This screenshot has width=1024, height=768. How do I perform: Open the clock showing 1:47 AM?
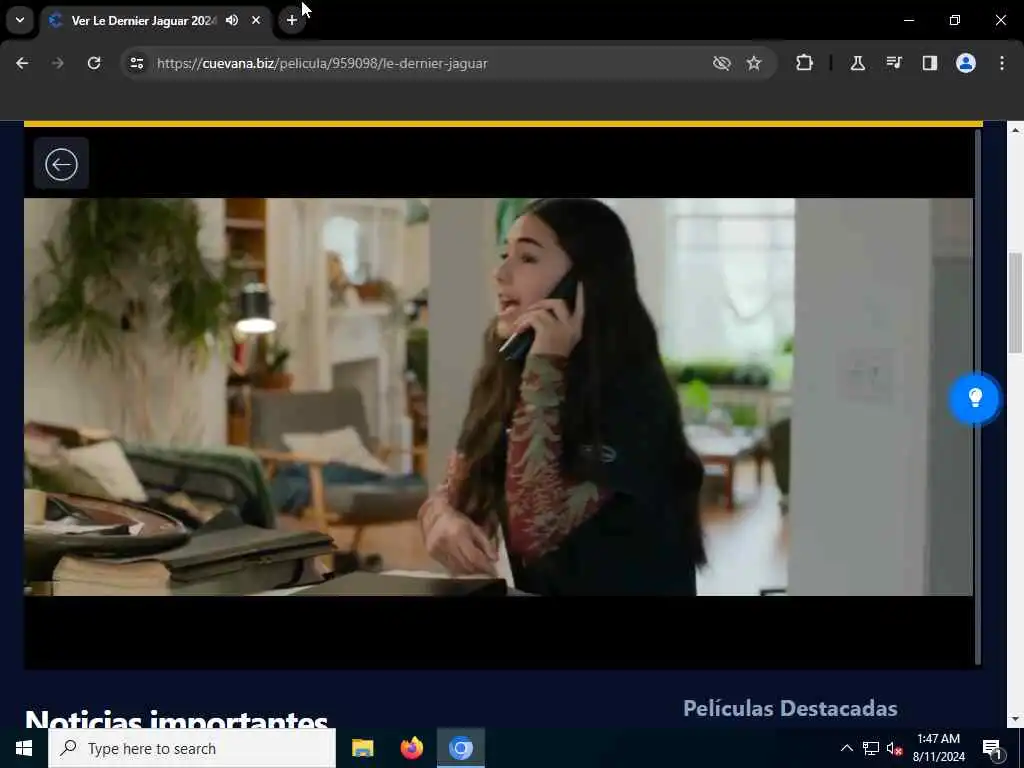[938, 748]
